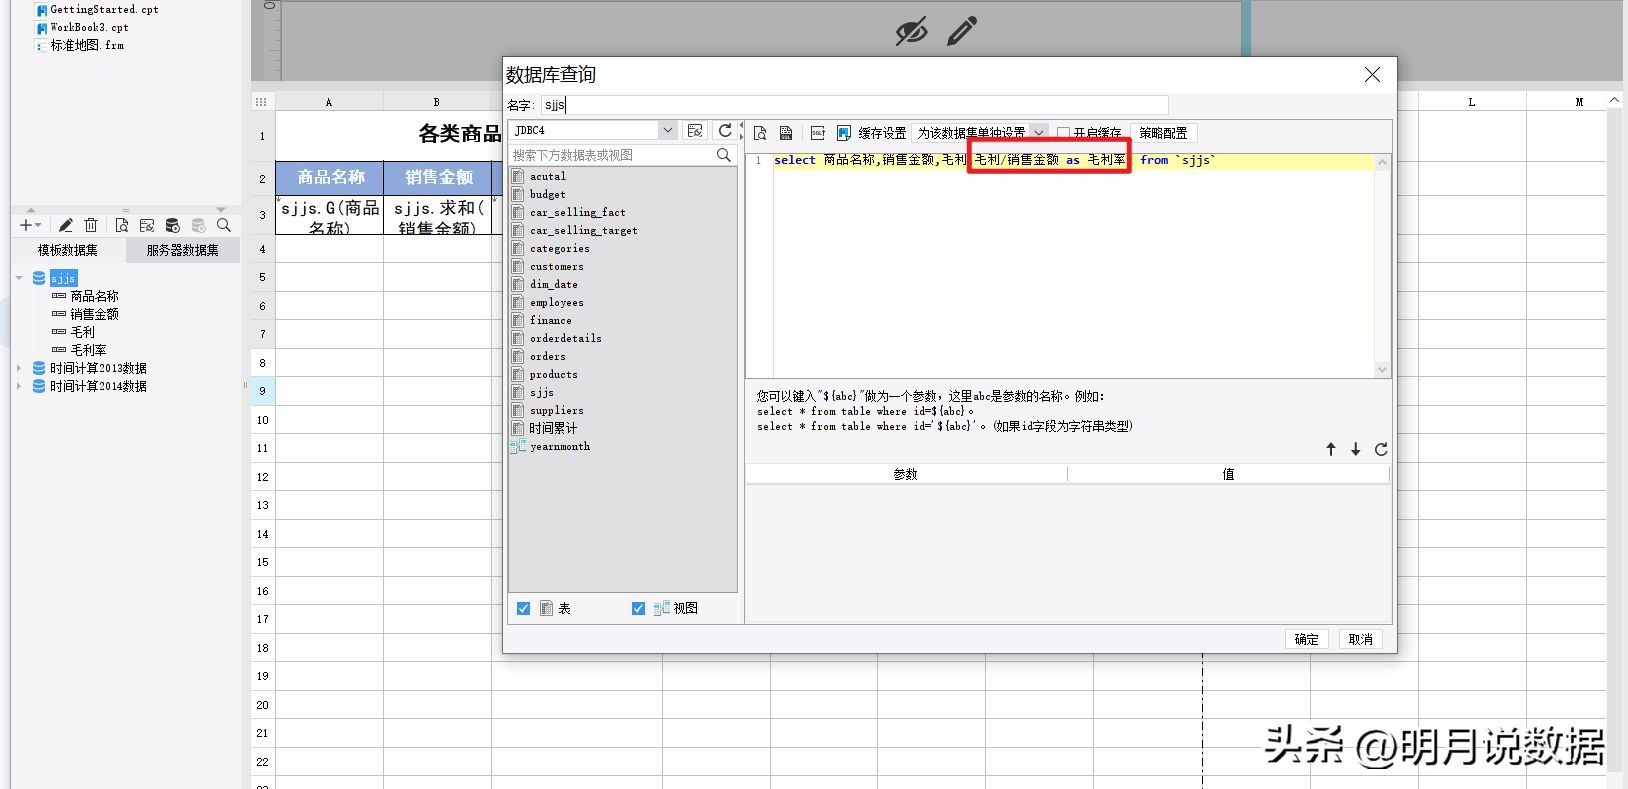This screenshot has height=789, width=1628.
Task: Click the 策略配置 button
Action: (1163, 133)
